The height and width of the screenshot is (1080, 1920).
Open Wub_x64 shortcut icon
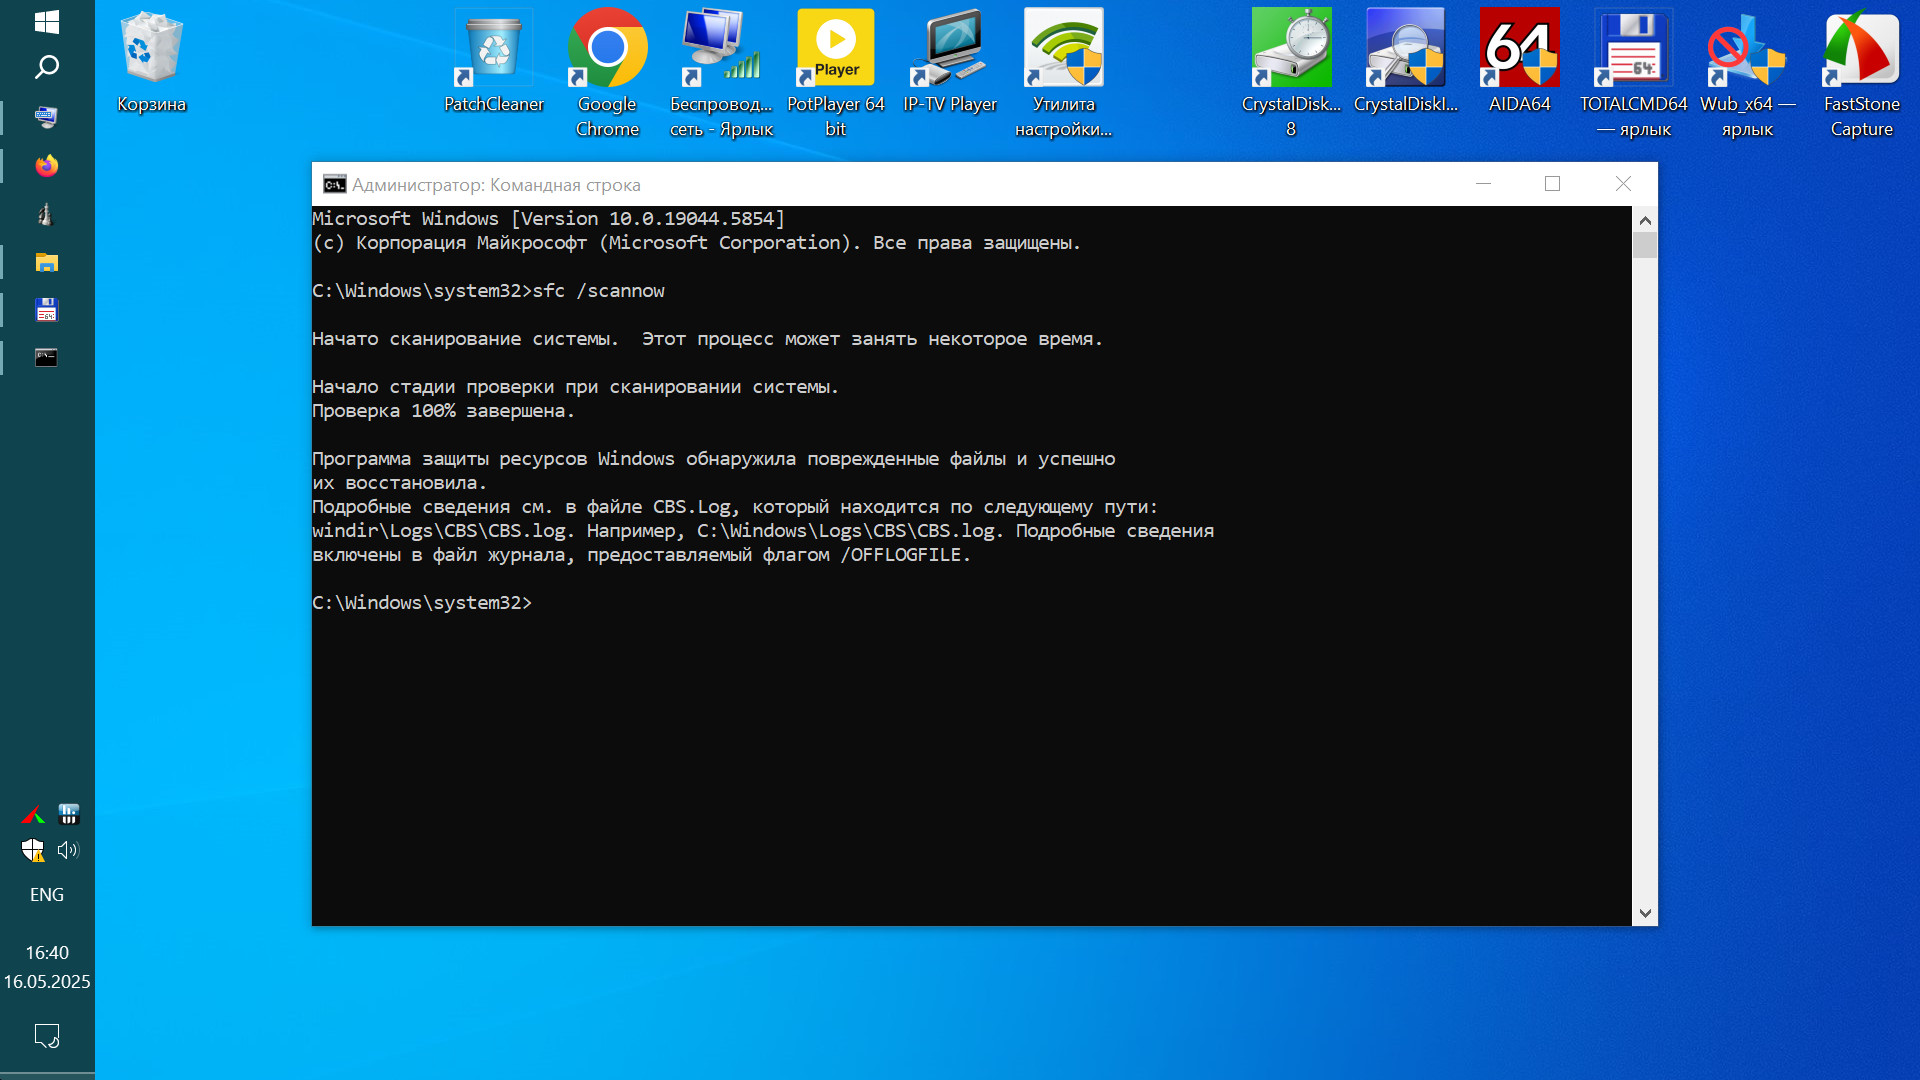click(1747, 50)
